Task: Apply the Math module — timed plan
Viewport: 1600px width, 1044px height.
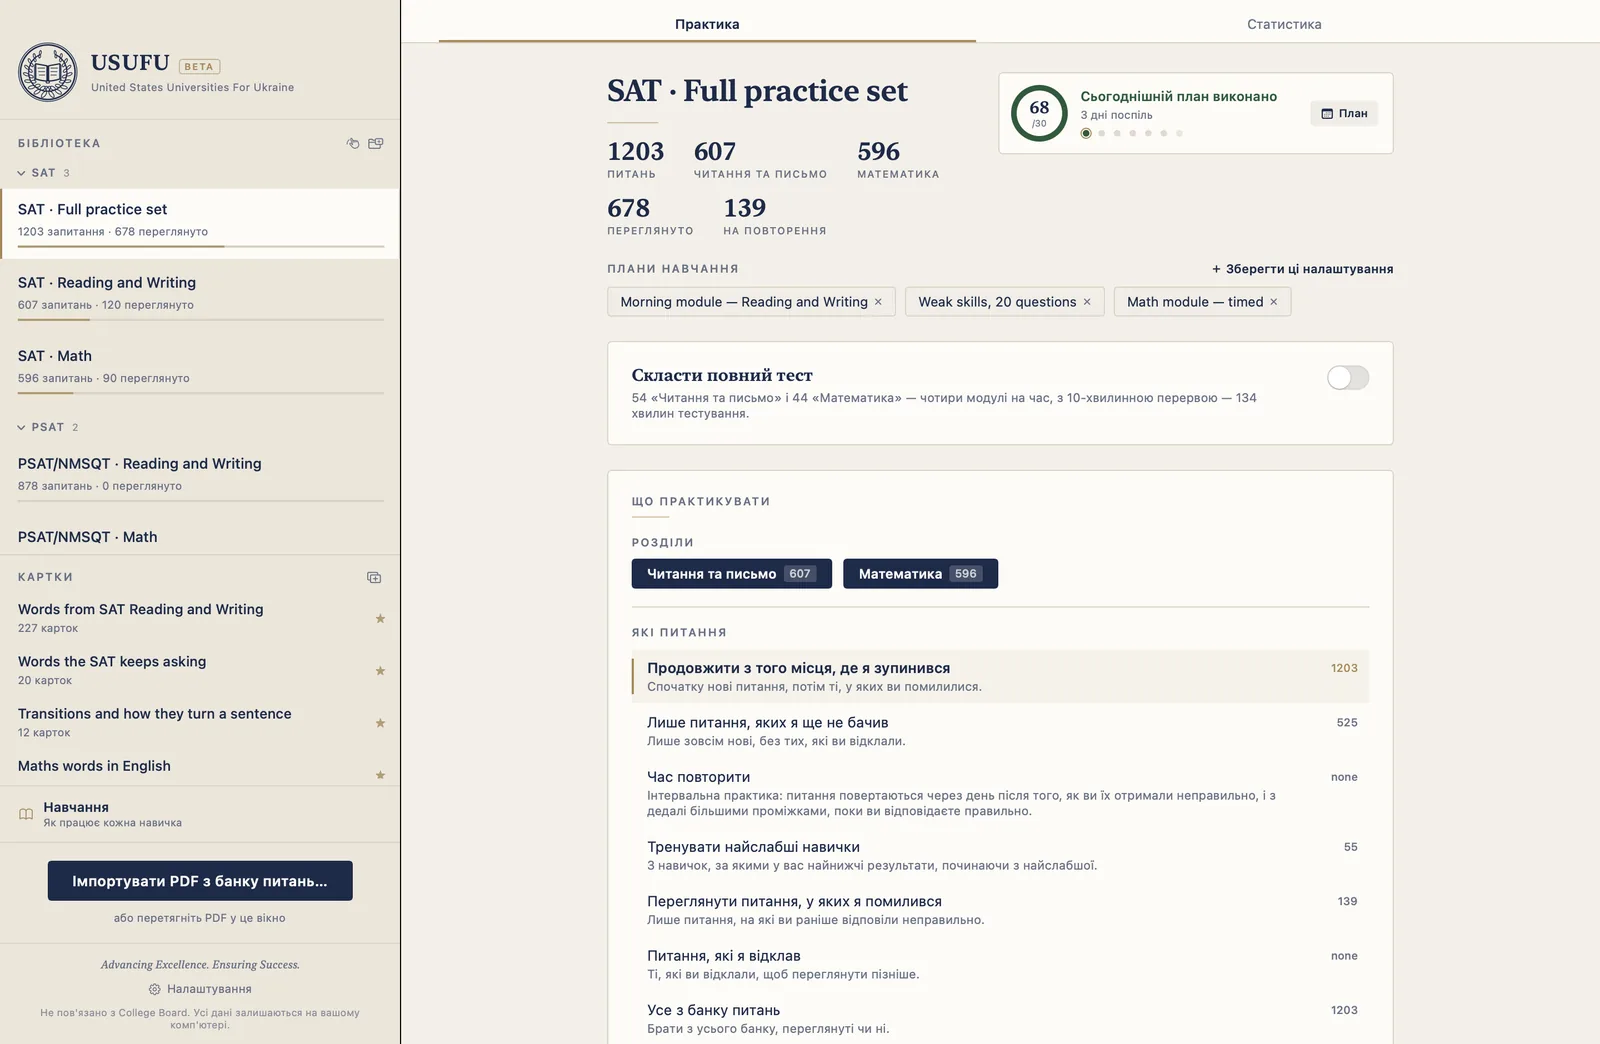Action: tap(1195, 302)
